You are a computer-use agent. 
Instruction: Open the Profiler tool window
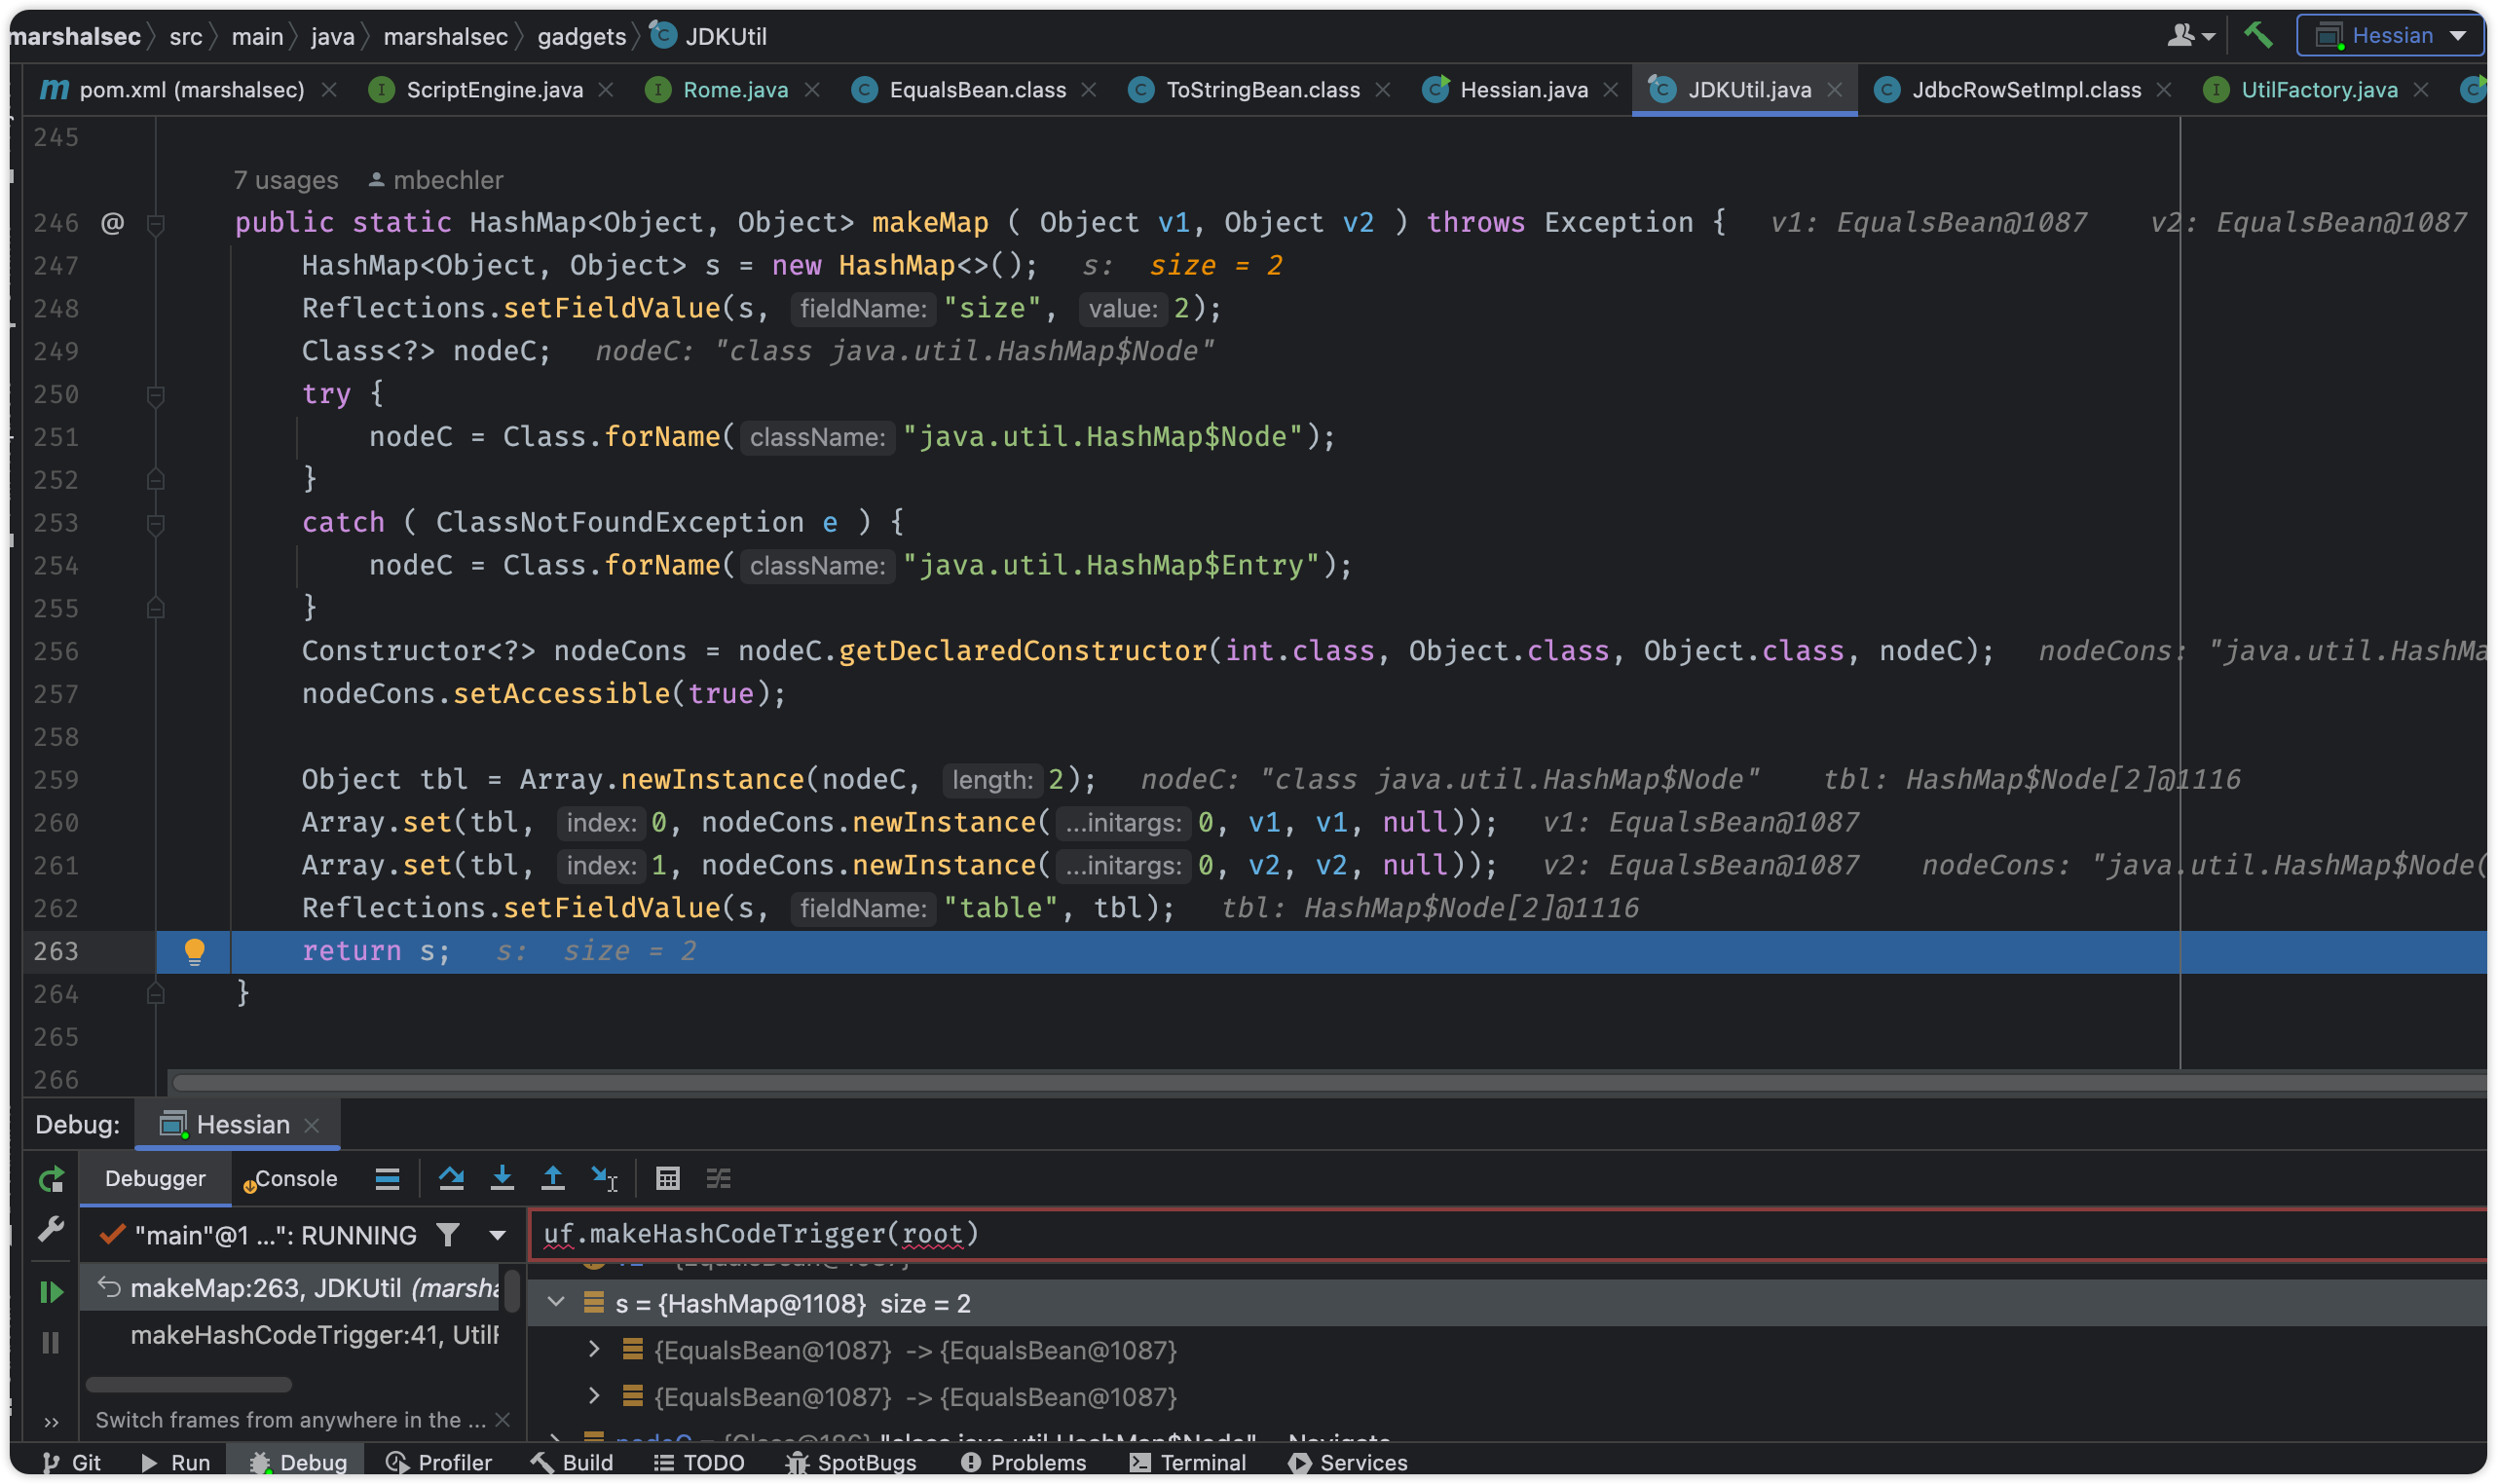pyautogui.click(x=438, y=1463)
